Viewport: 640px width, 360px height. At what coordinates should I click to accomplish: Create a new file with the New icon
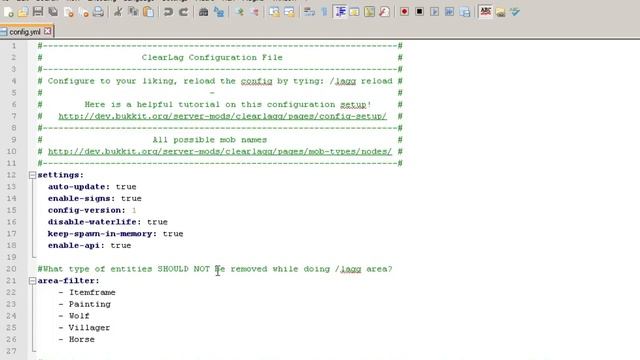8,12
